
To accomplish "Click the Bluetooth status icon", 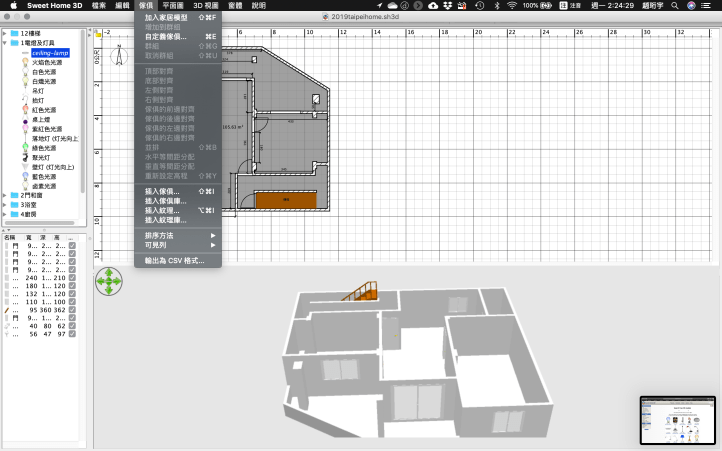I will pyautogui.click(x=492, y=5).
